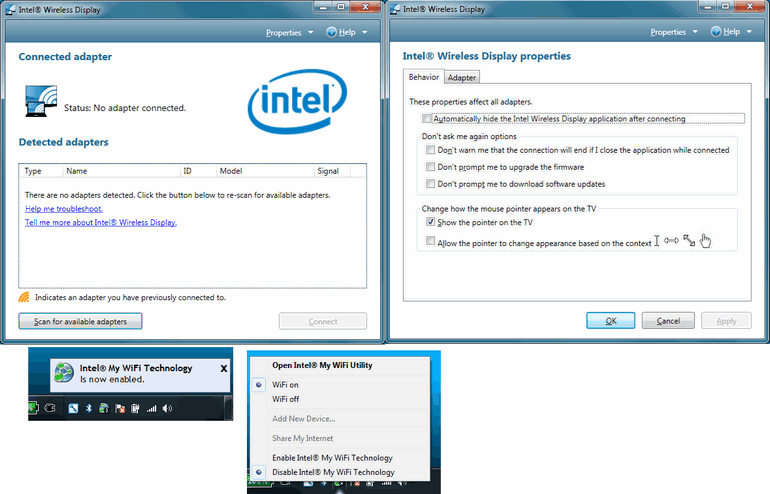This screenshot has width=770, height=494.
Task: Open the Help me troubleshoot link
Action: tap(64, 209)
